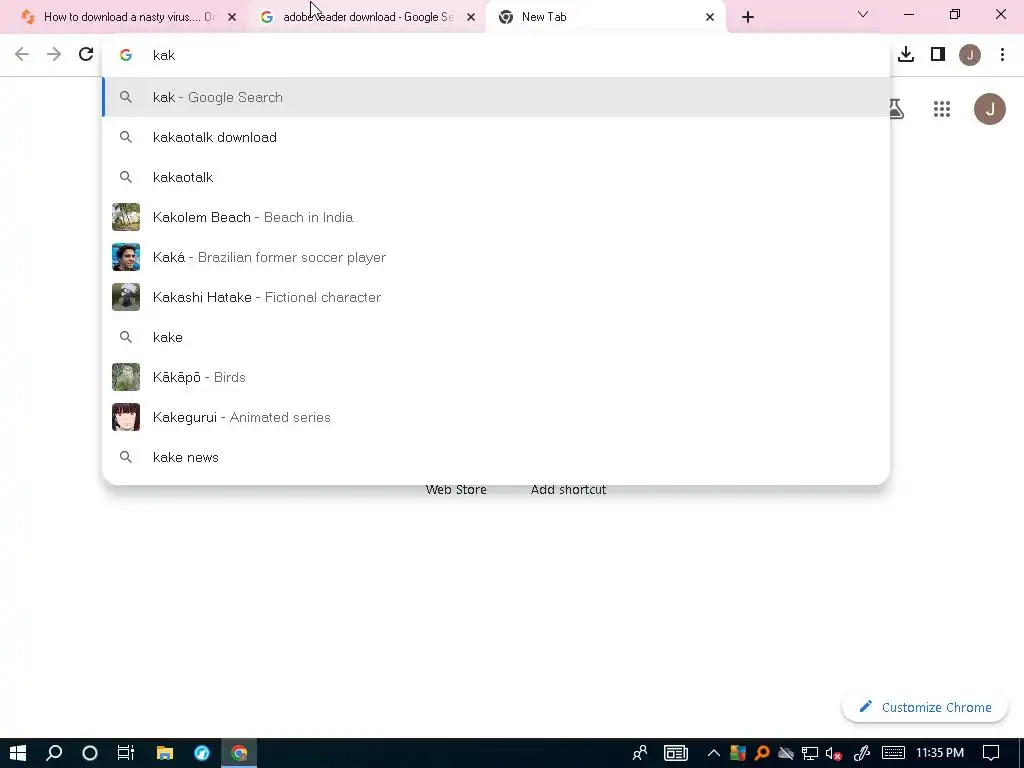
Task: Pick the 'Kakashi Hatake' suggestion
Action: (496, 297)
